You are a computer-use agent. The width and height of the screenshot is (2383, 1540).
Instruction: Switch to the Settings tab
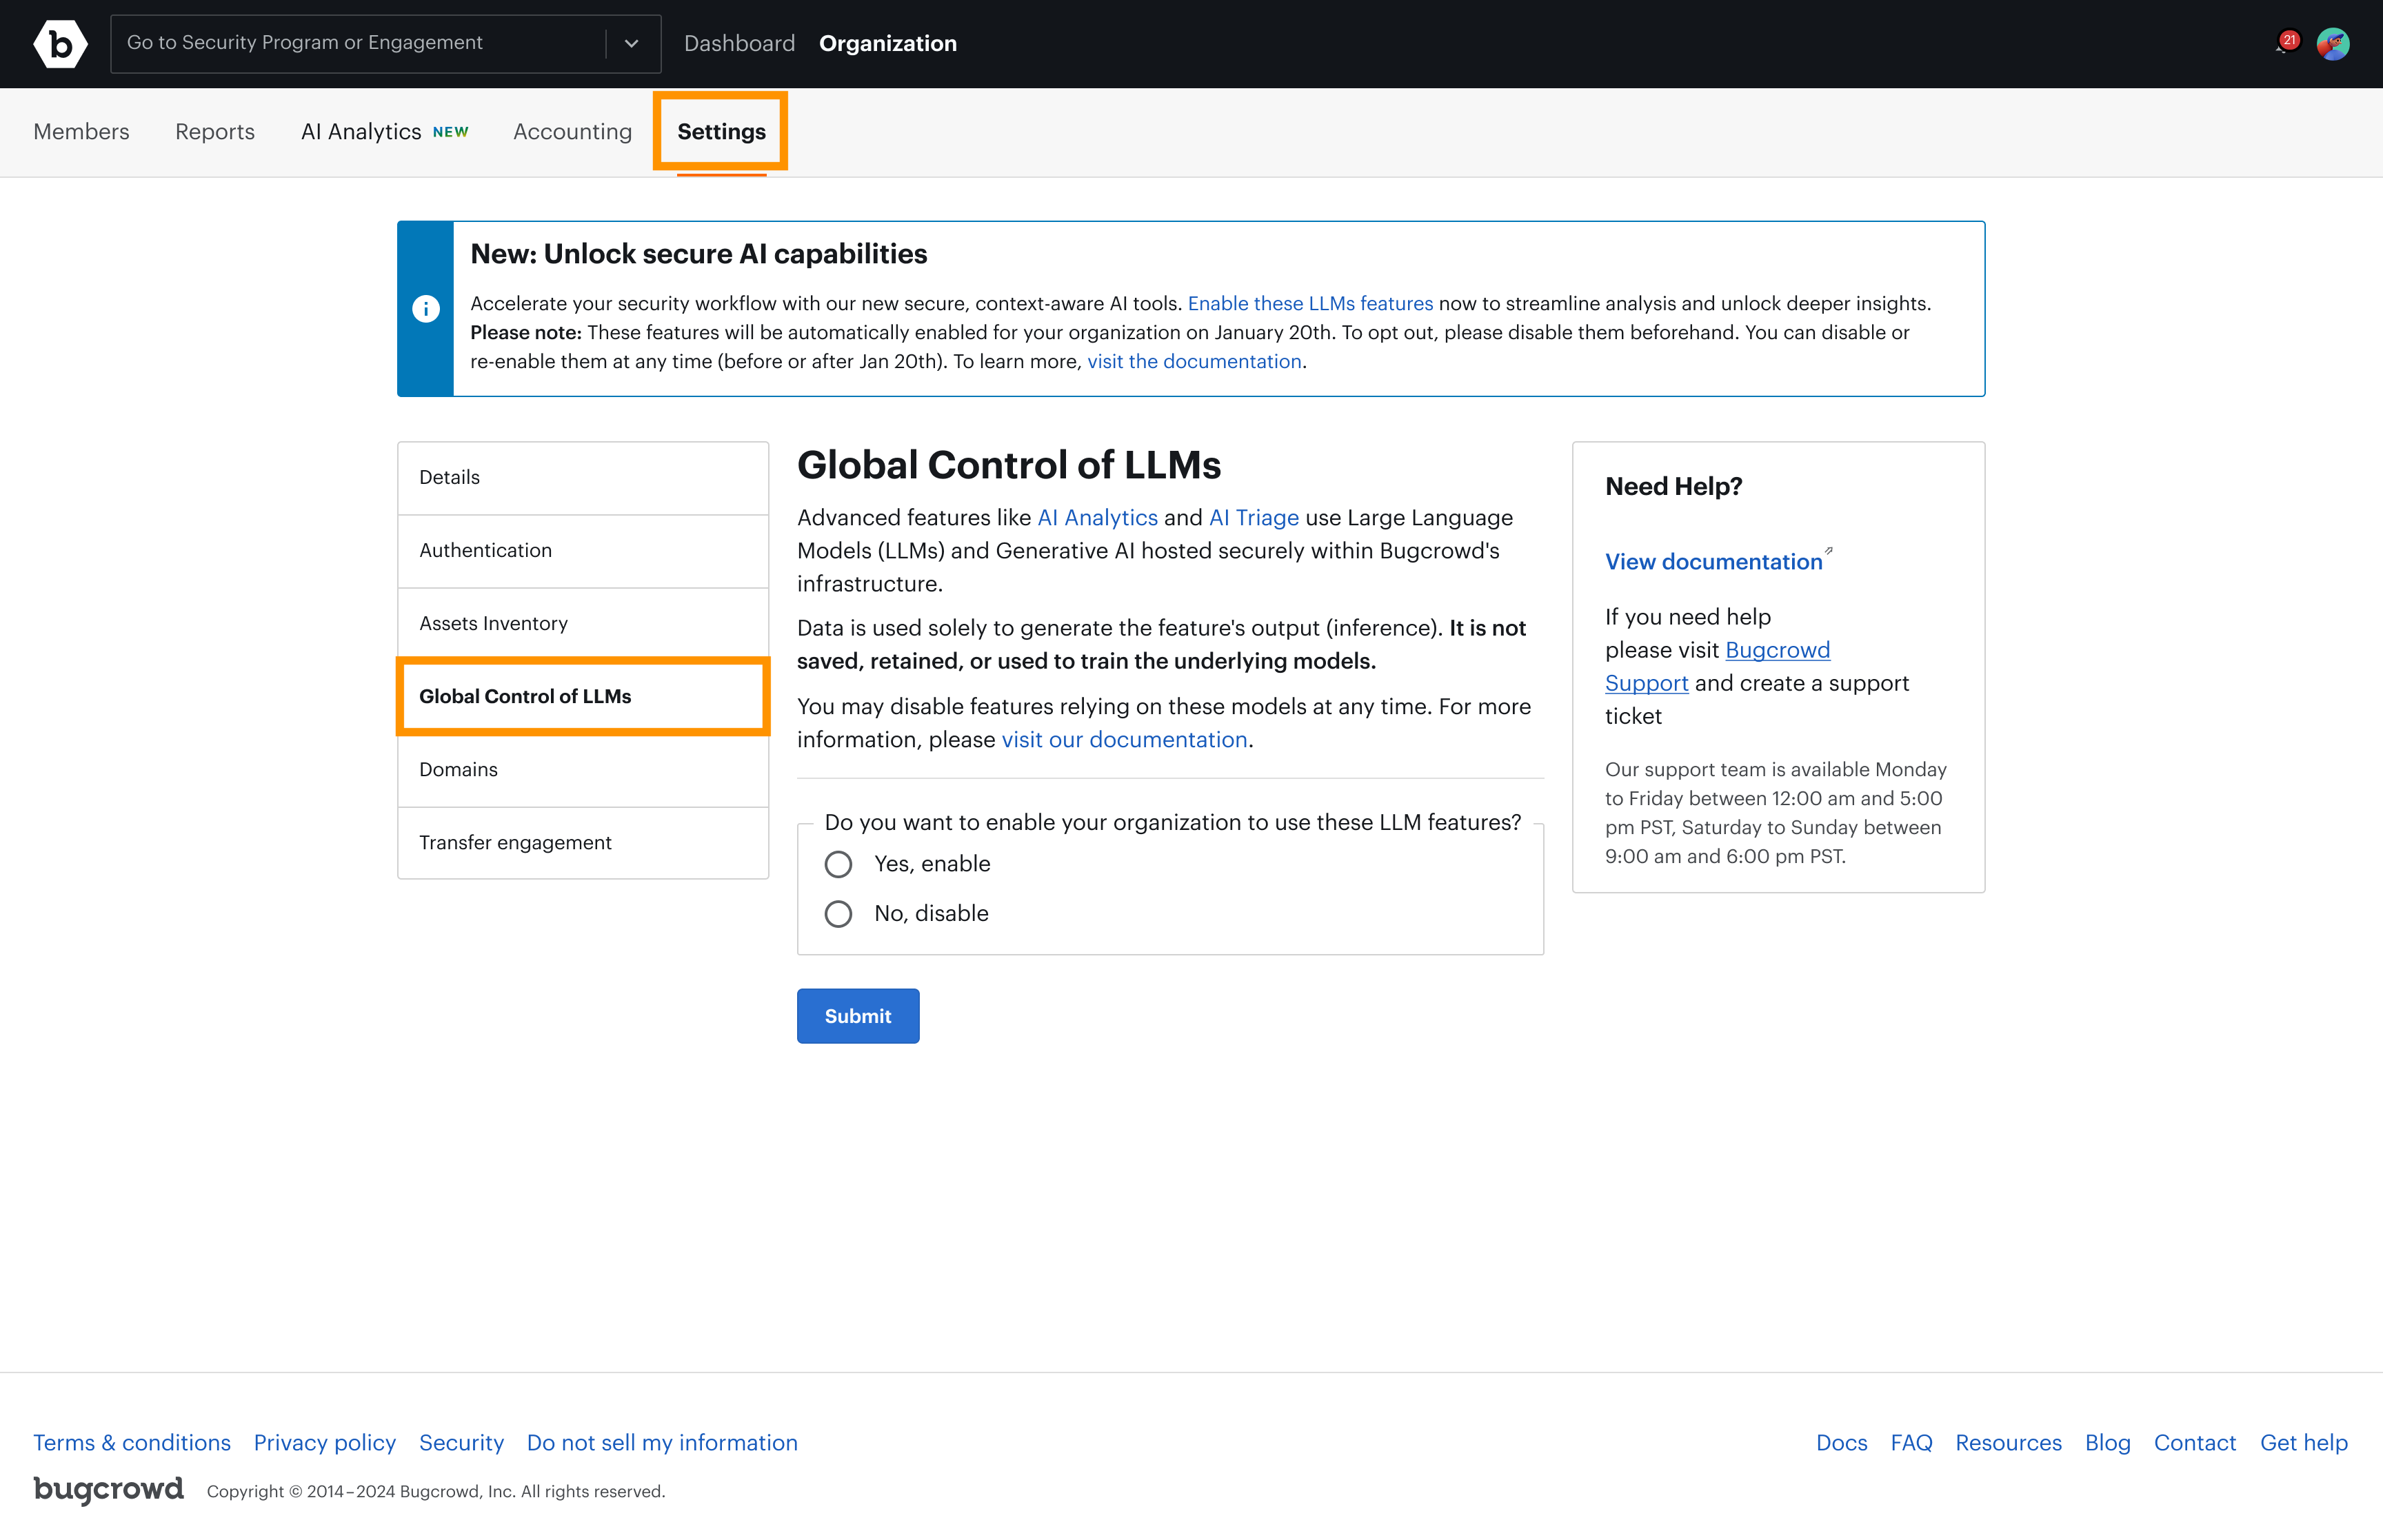[x=720, y=131]
